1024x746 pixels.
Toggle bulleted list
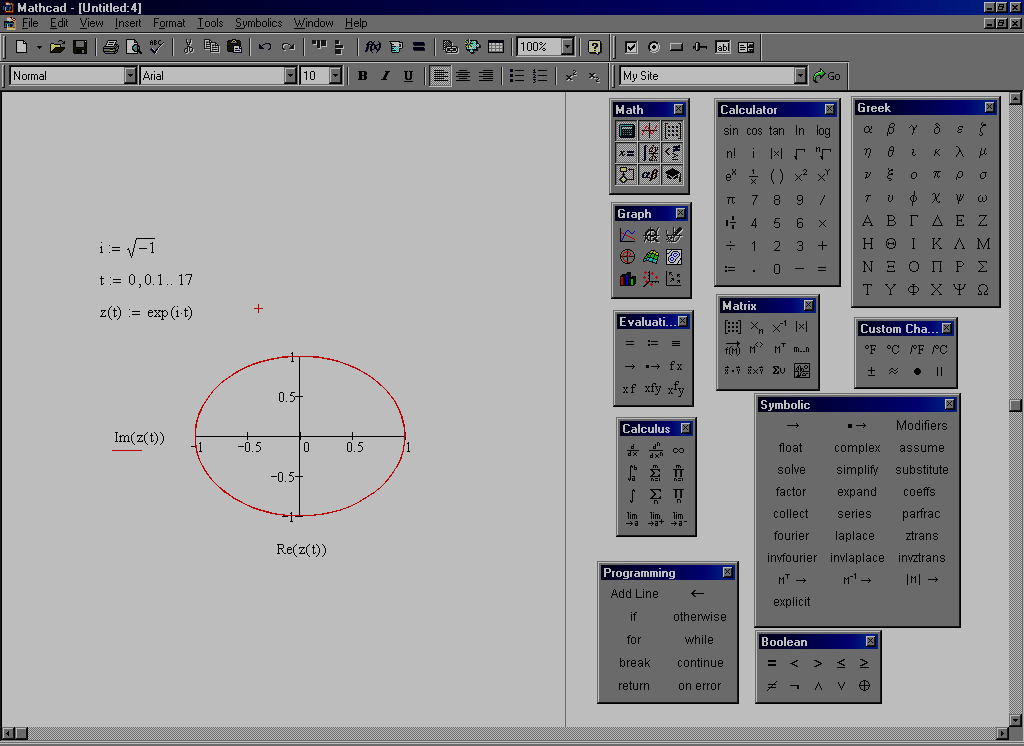pyautogui.click(x=517, y=76)
